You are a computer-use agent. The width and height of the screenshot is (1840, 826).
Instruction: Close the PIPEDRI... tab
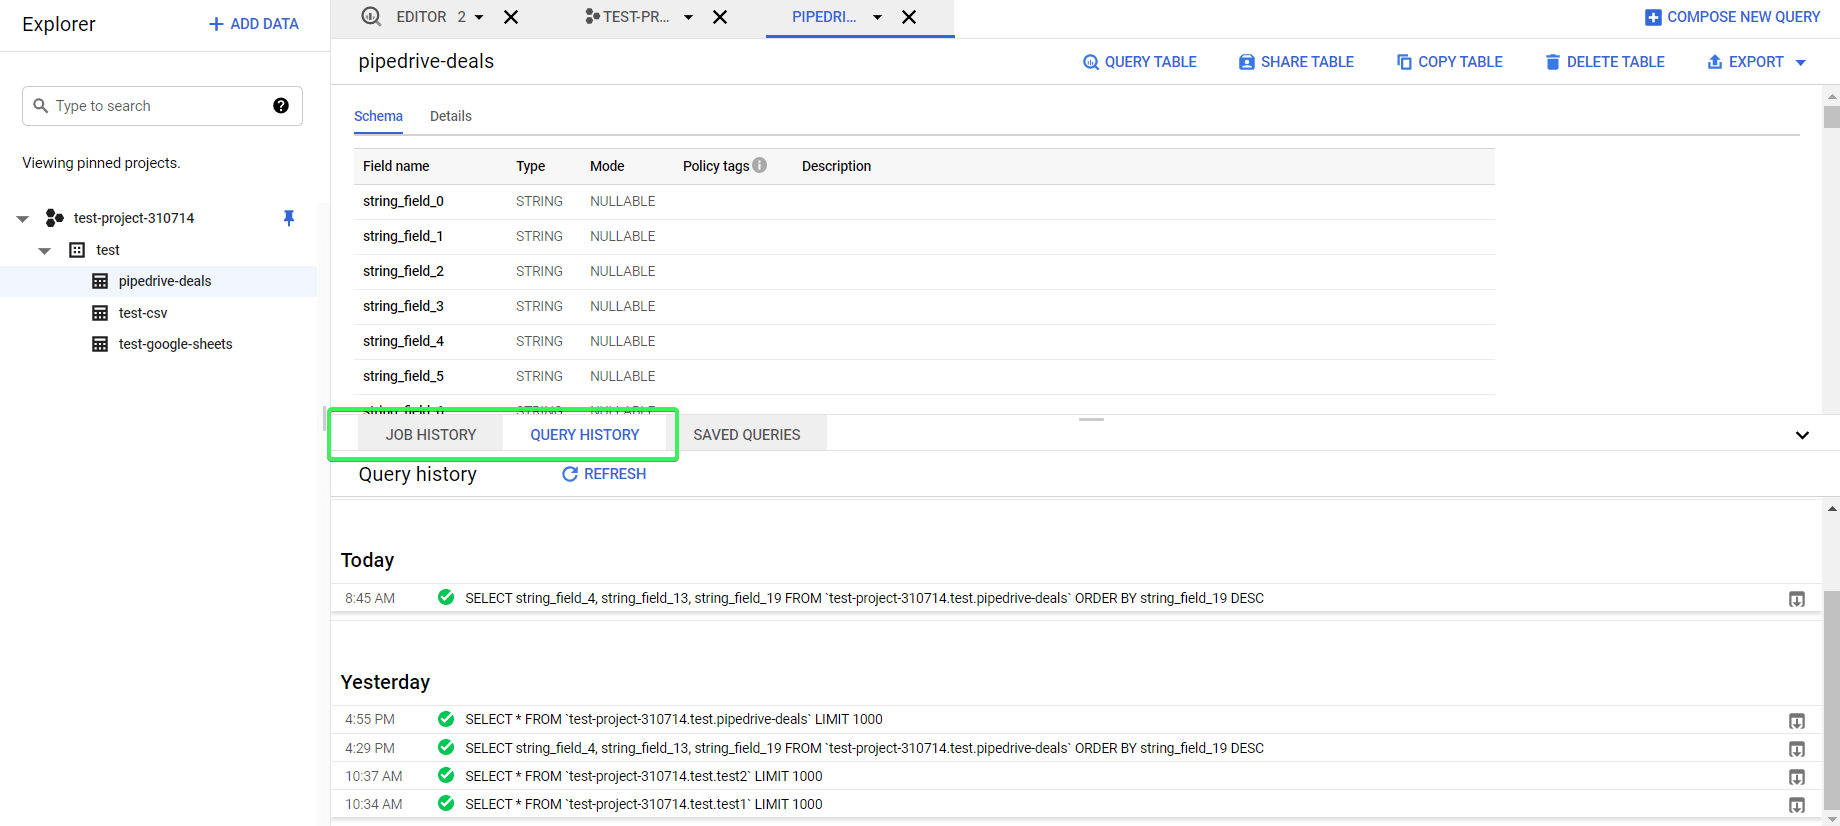pyautogui.click(x=909, y=17)
